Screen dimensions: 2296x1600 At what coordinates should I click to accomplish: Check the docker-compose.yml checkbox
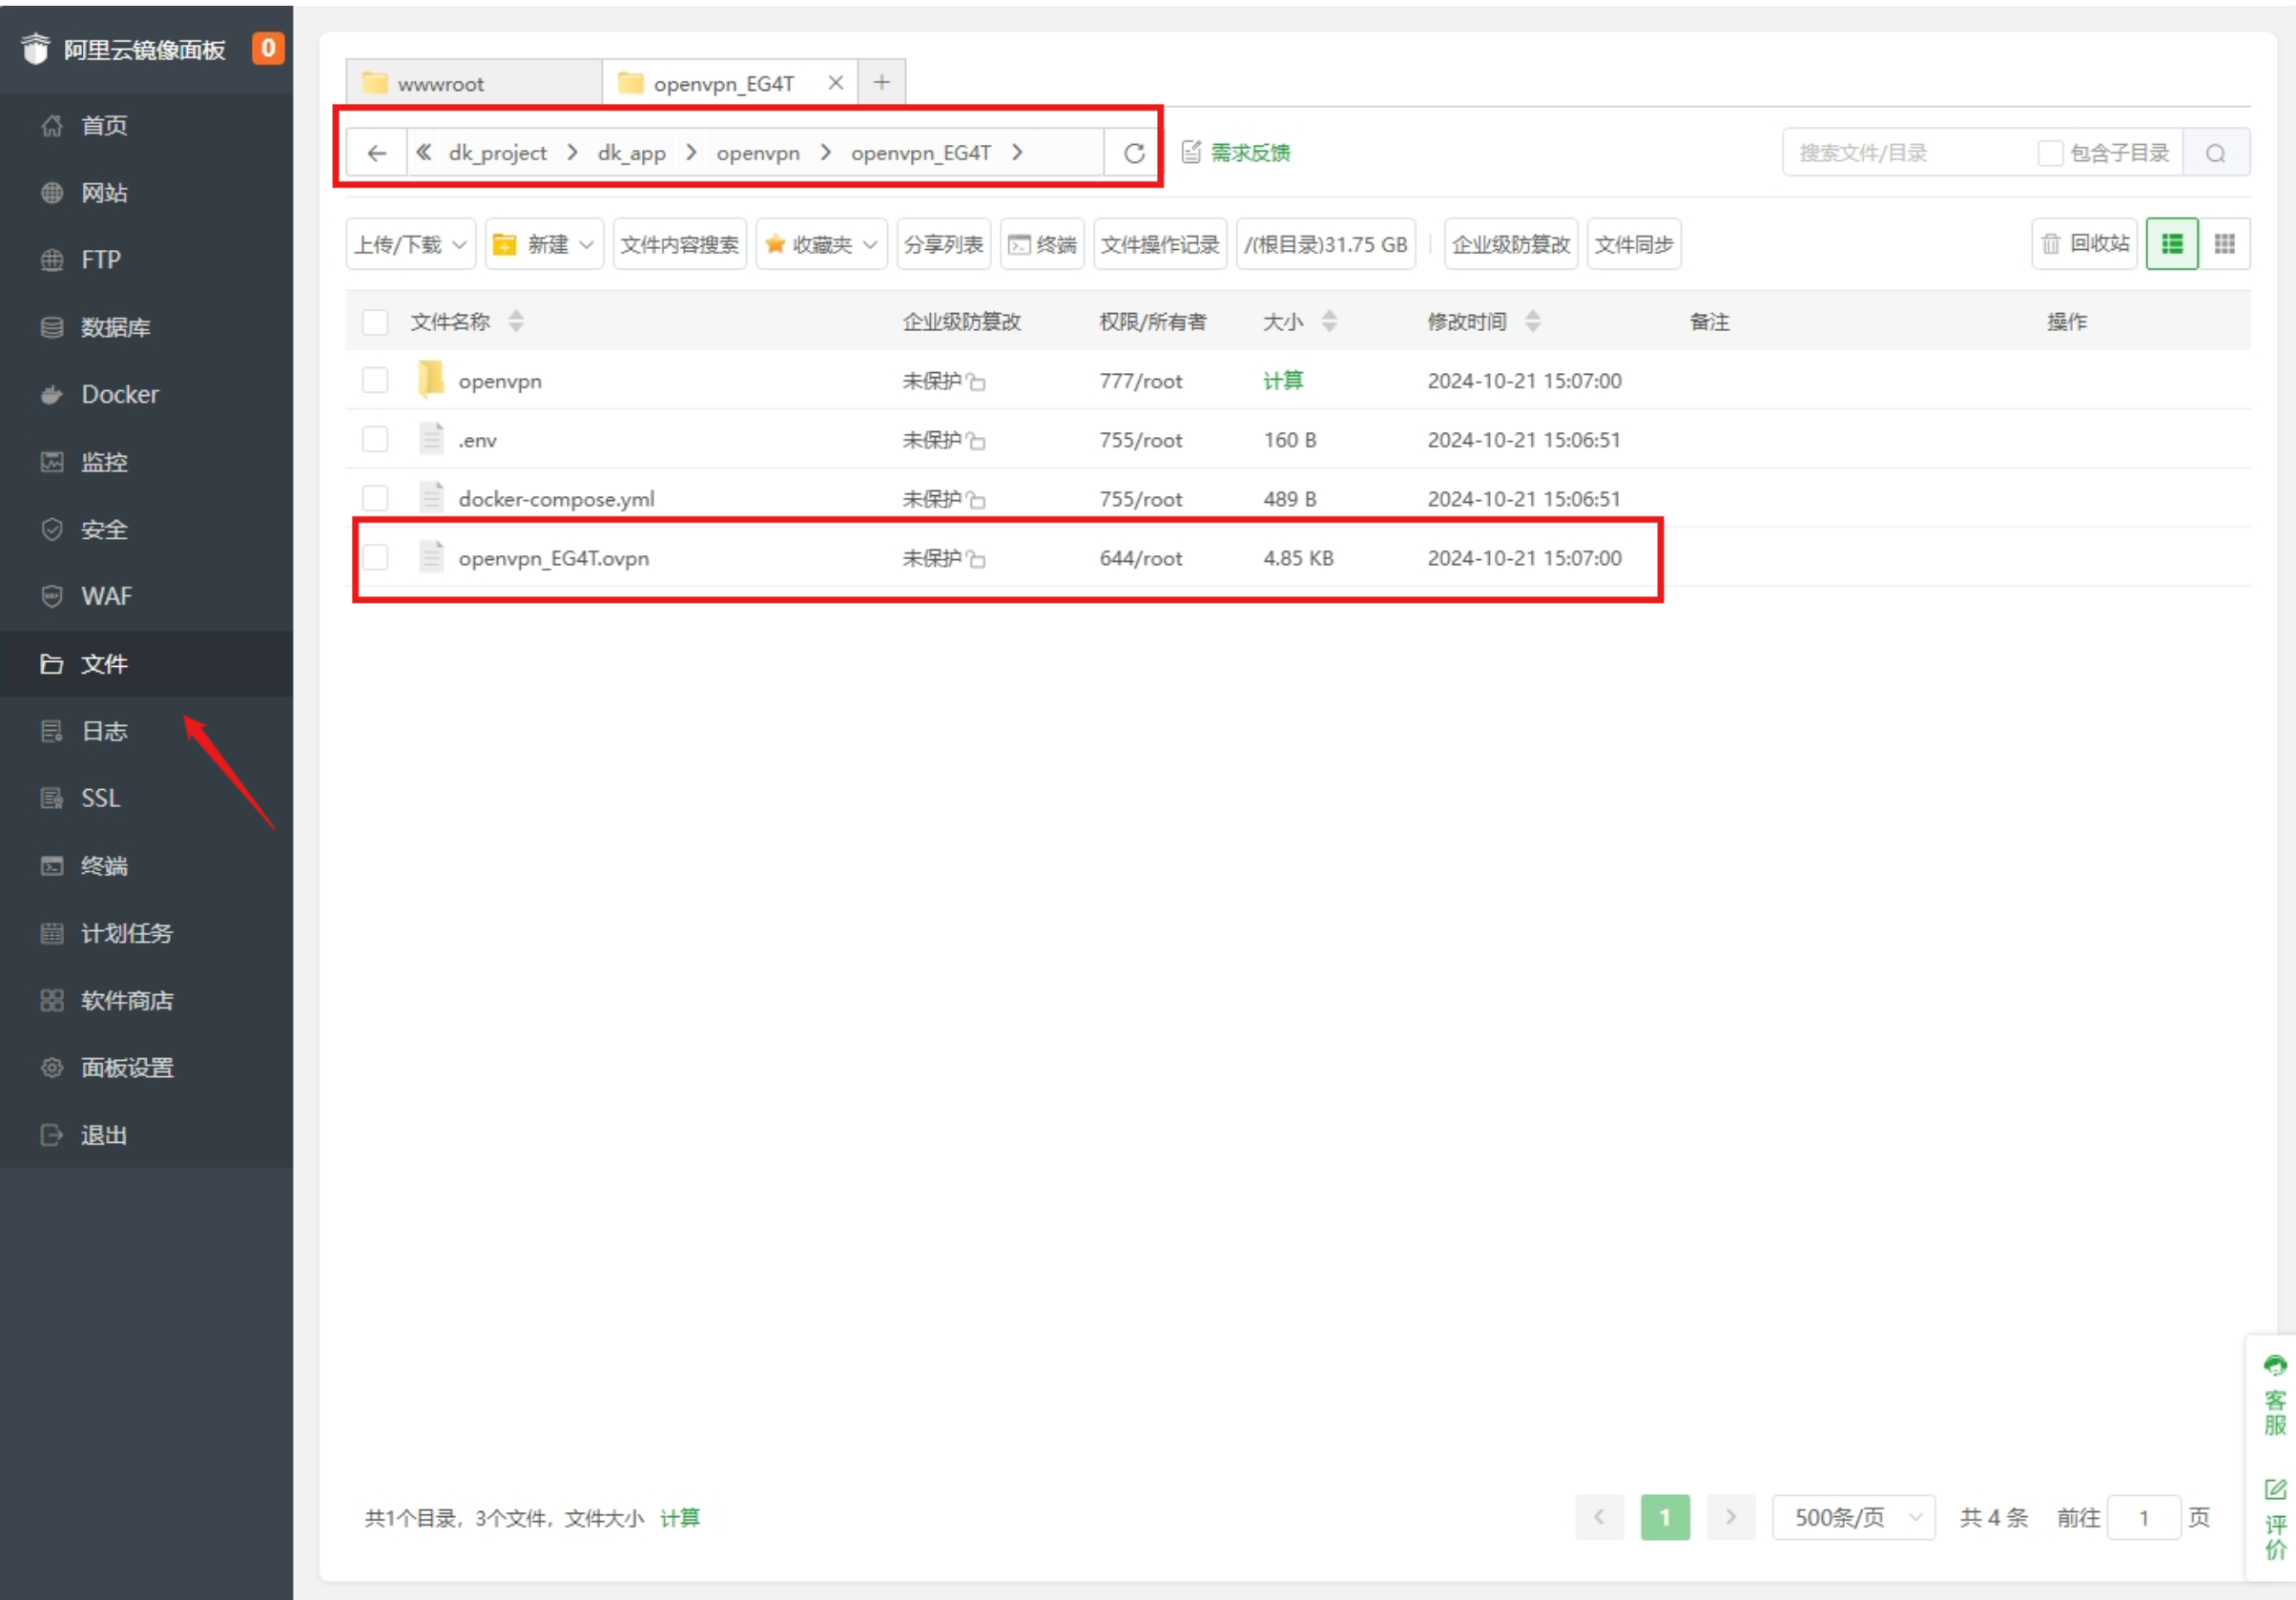pyautogui.click(x=375, y=499)
